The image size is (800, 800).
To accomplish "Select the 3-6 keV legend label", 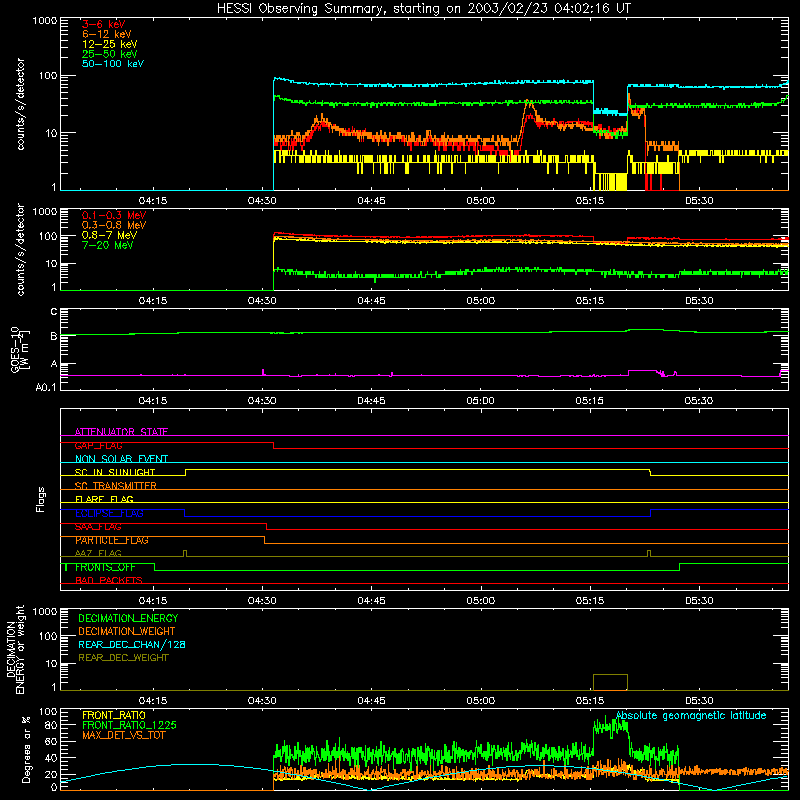I will point(104,24).
